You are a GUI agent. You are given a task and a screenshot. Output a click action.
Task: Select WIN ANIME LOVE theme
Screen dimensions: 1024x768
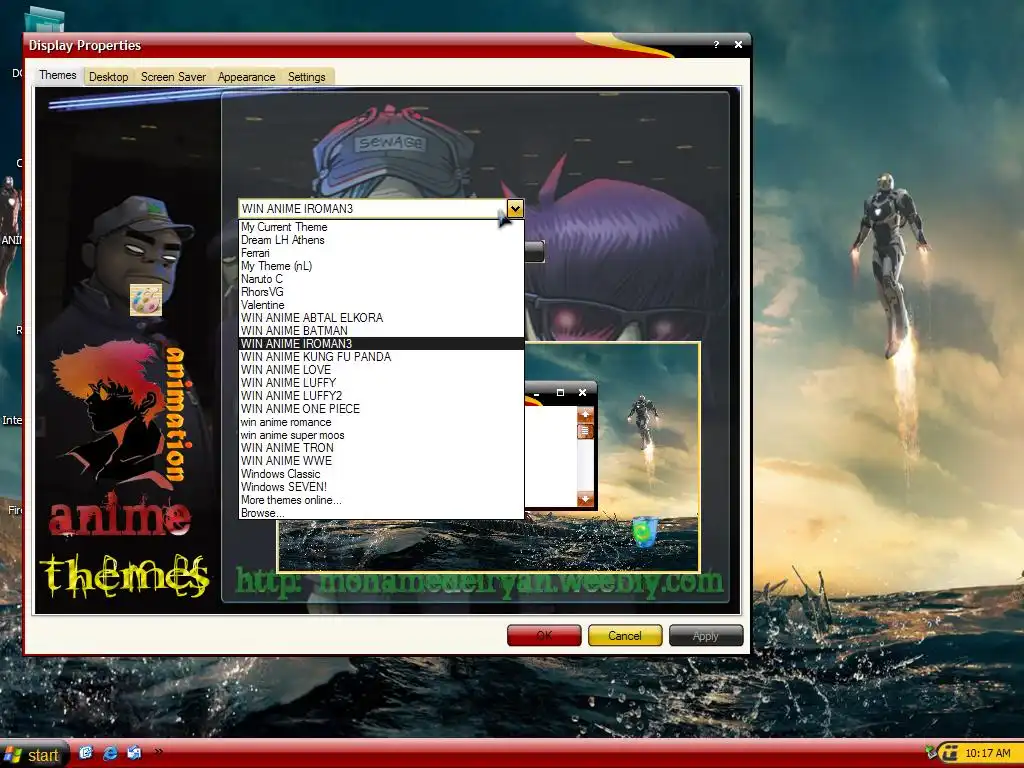381,370
